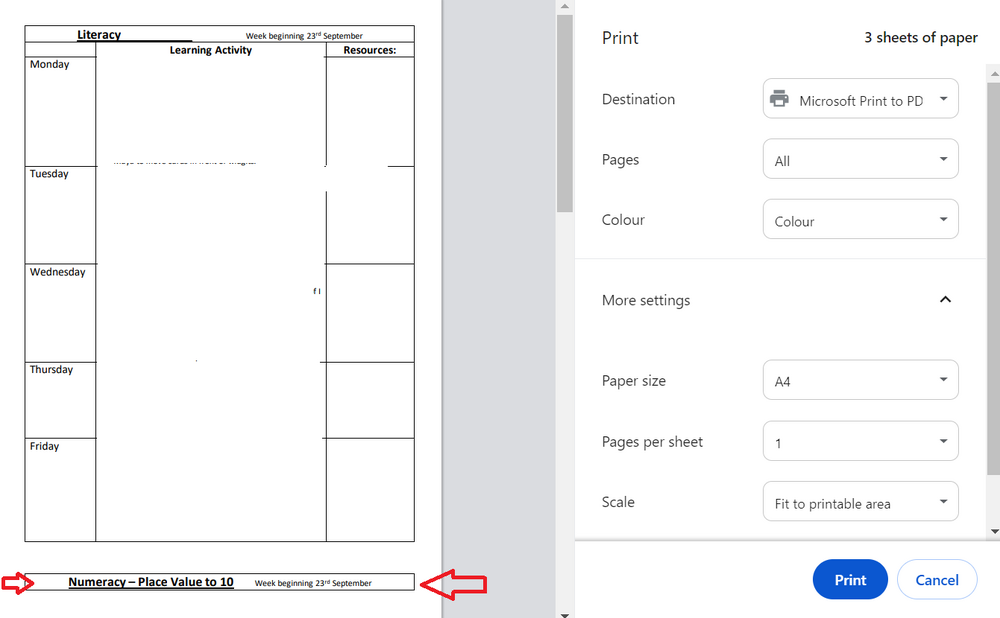This screenshot has width=1000, height=618.
Task: Open the Paper size dropdown showing A4
Action: pos(860,380)
